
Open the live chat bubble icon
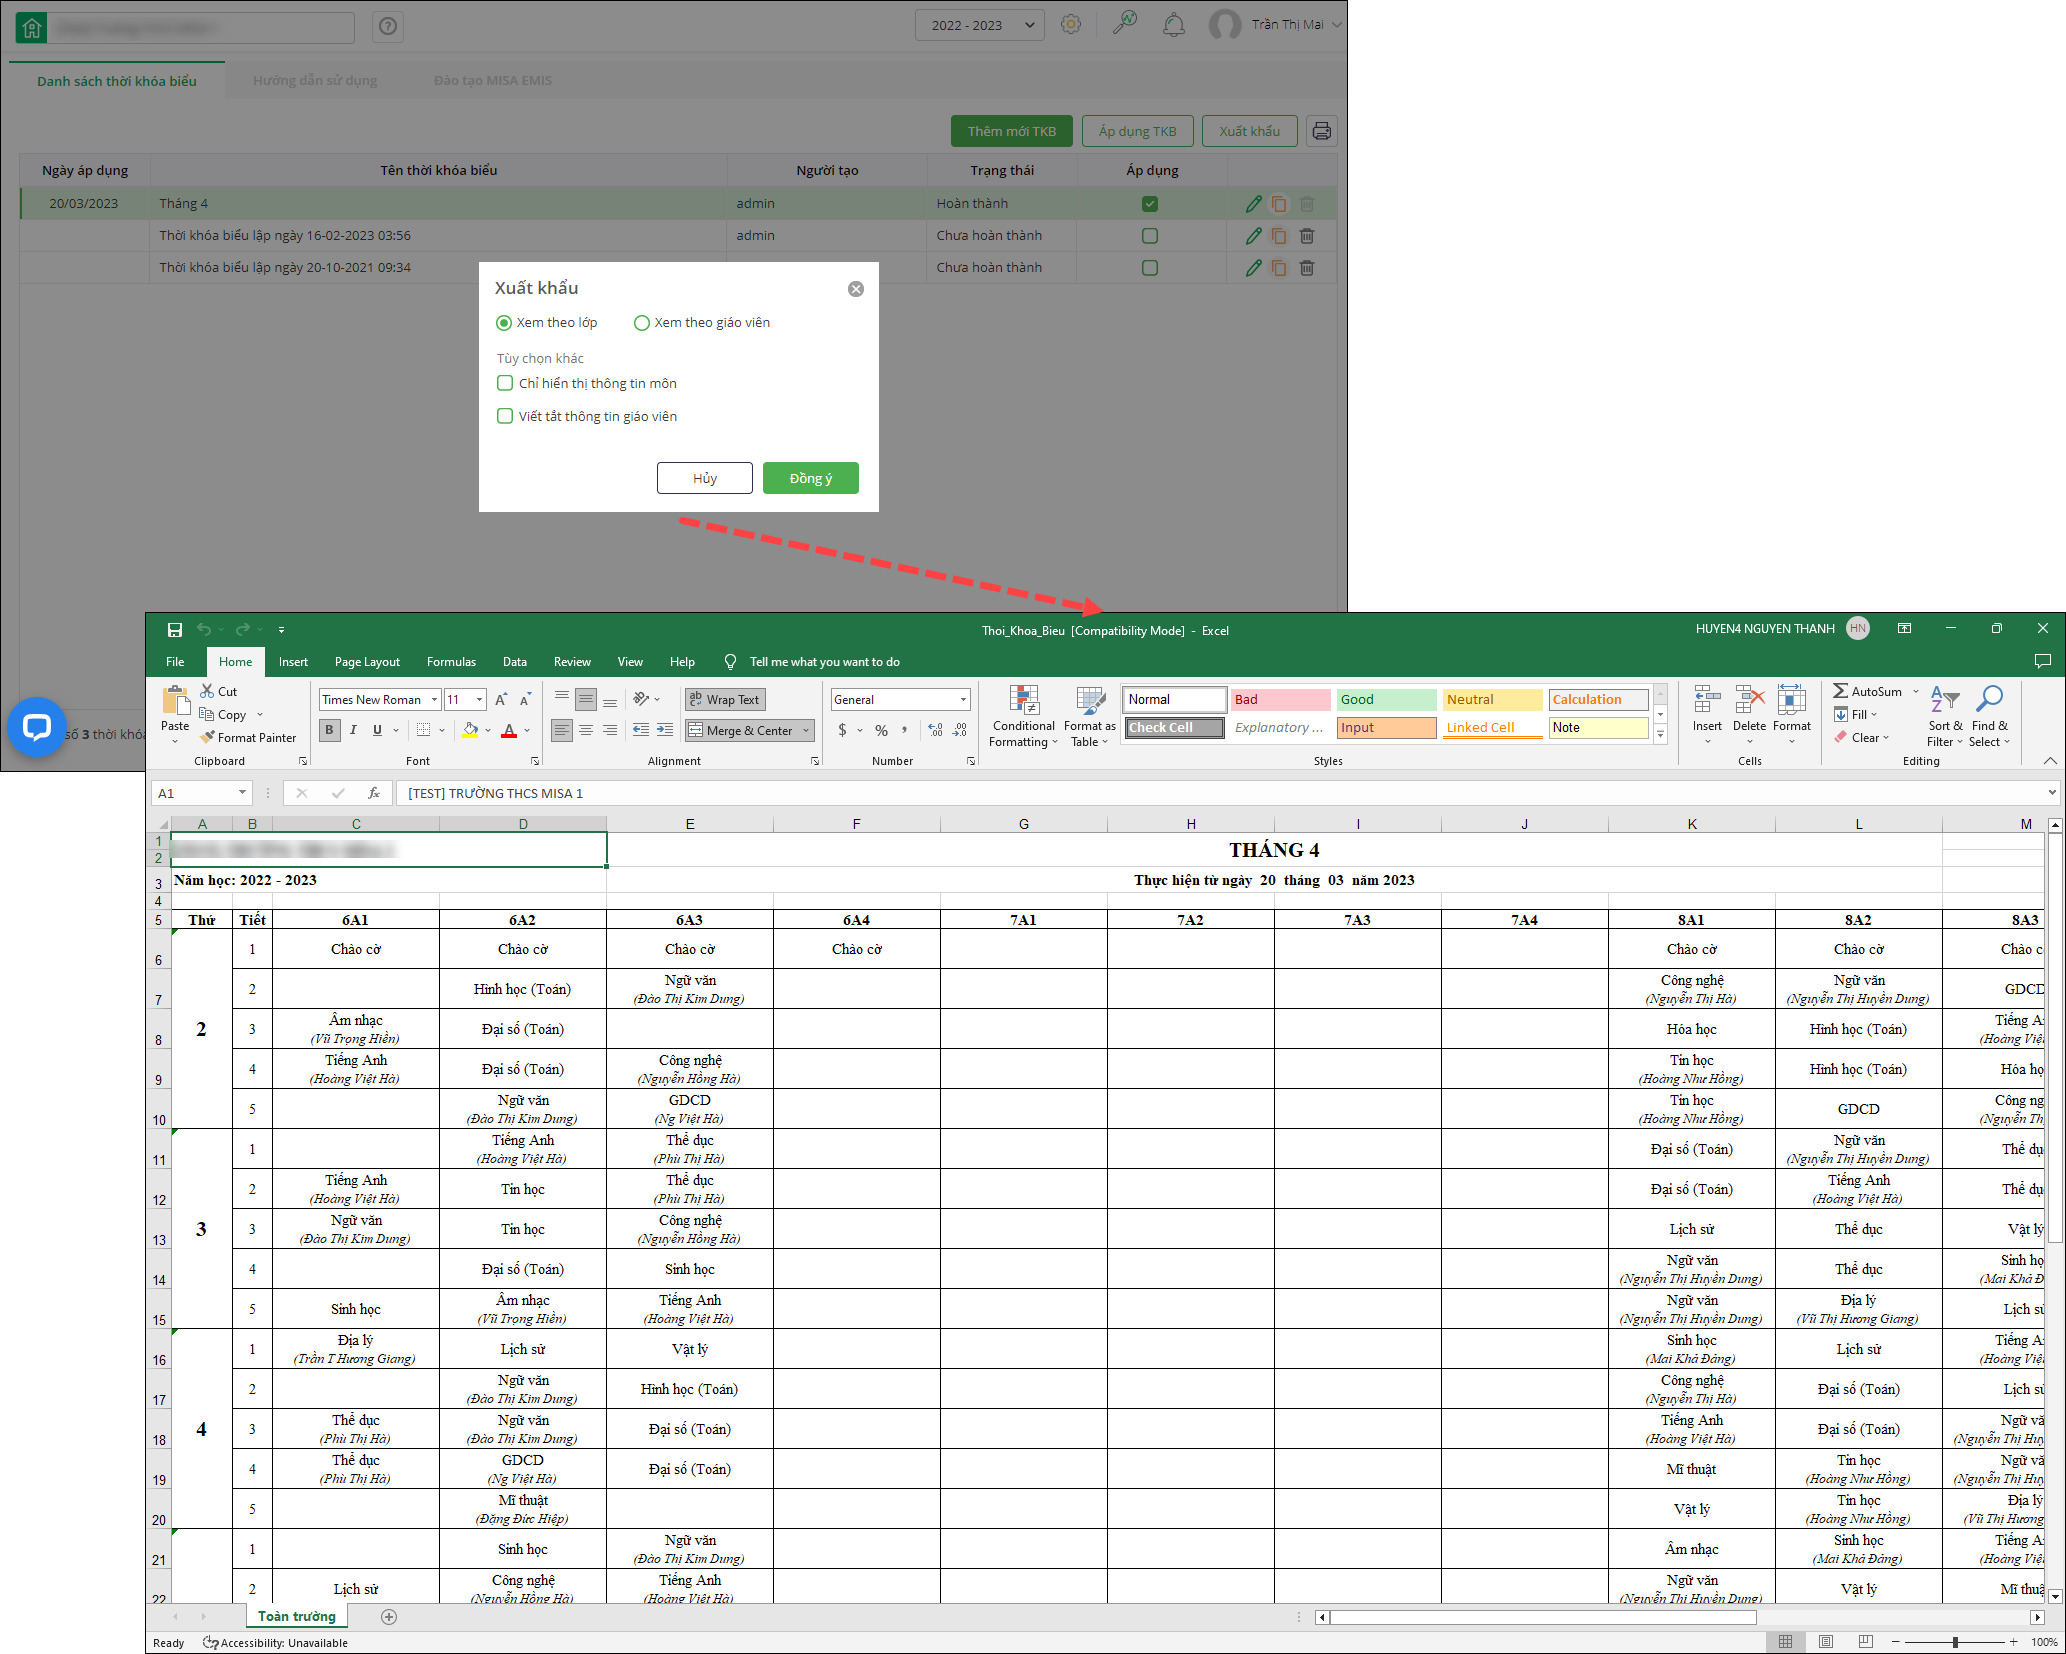tap(37, 726)
